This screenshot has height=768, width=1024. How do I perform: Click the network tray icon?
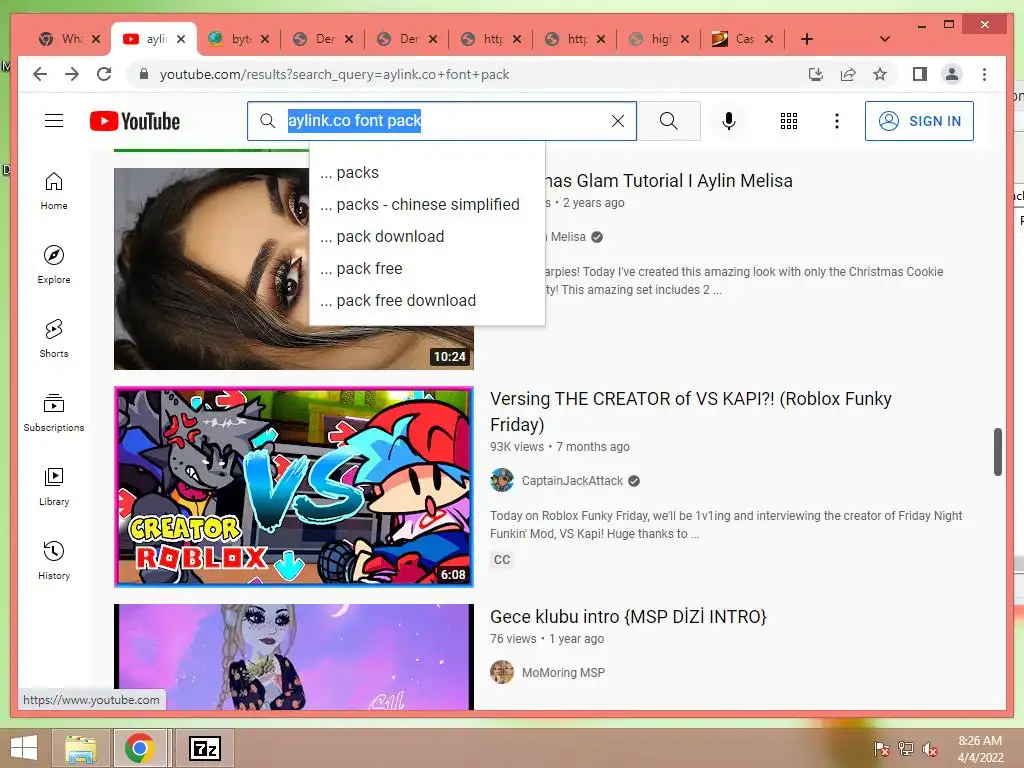[x=906, y=749]
